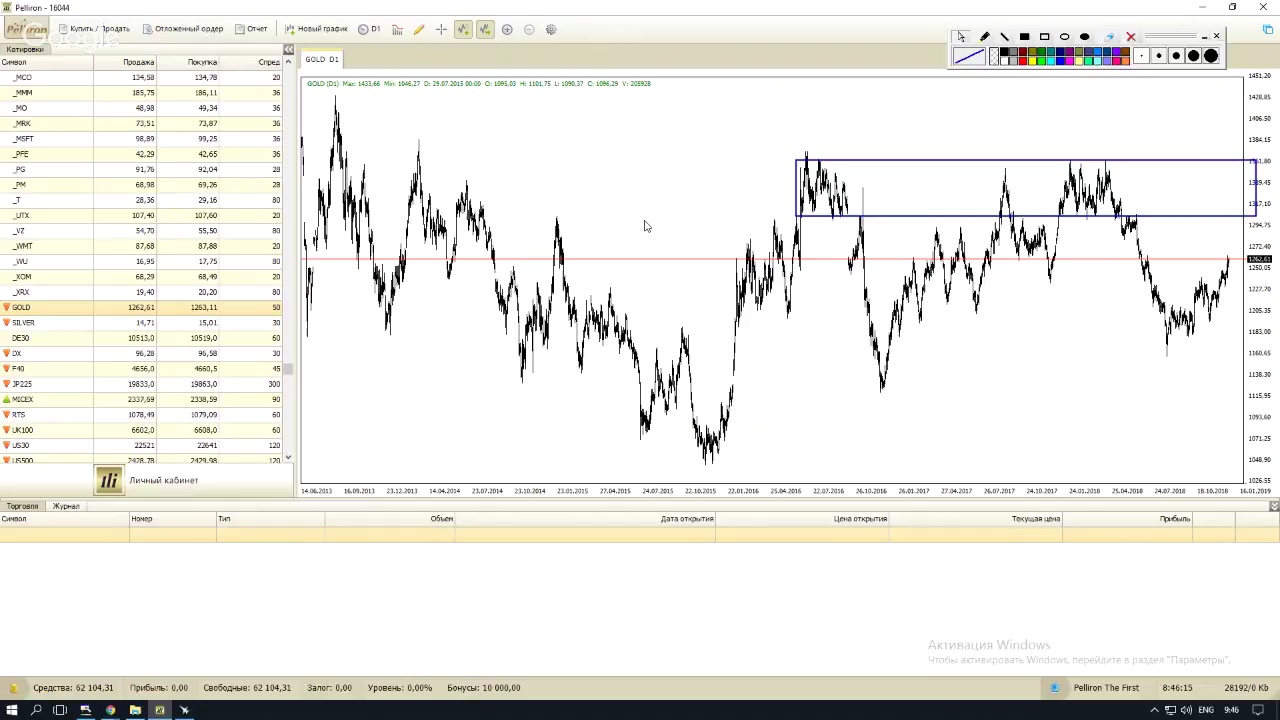1280x720 pixels.
Task: Zoom out the chart with minus icon
Action: [529, 29]
